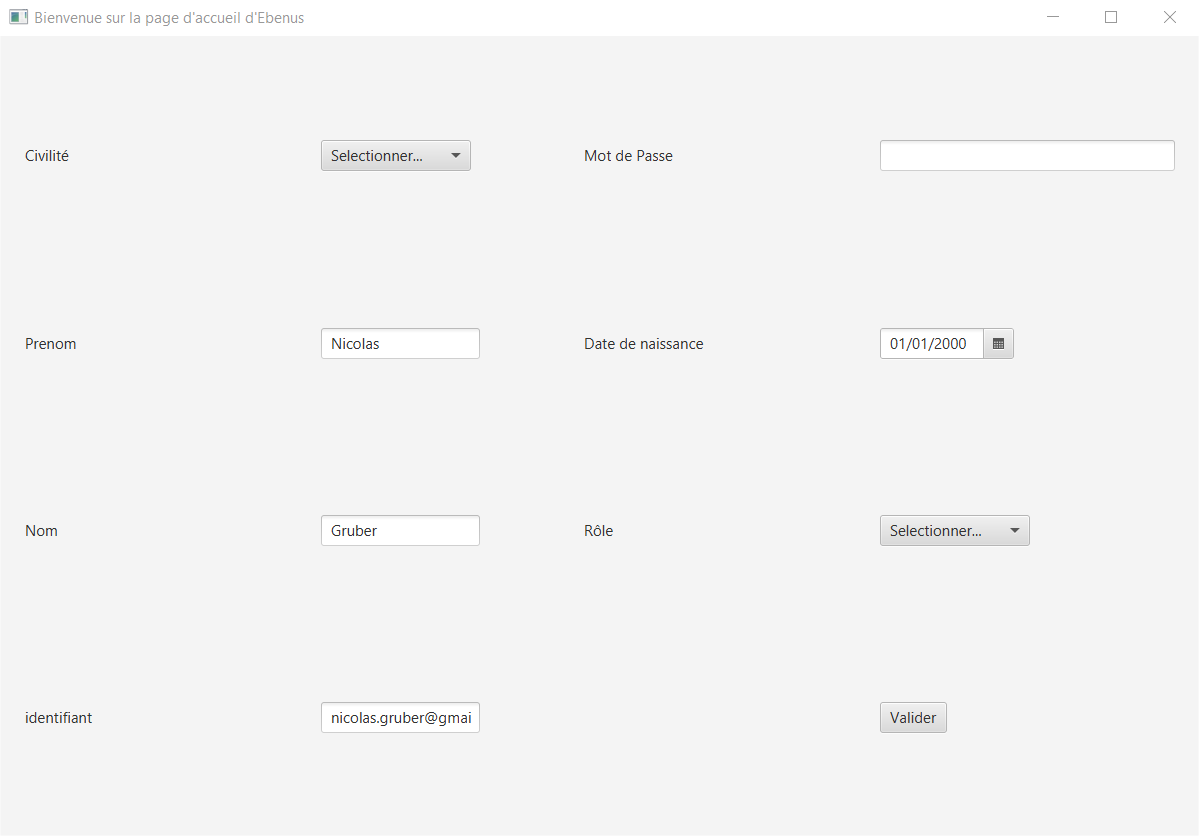This screenshot has width=1199, height=836.
Task: Click the Ebenus app icon in title bar
Action: coord(18,17)
